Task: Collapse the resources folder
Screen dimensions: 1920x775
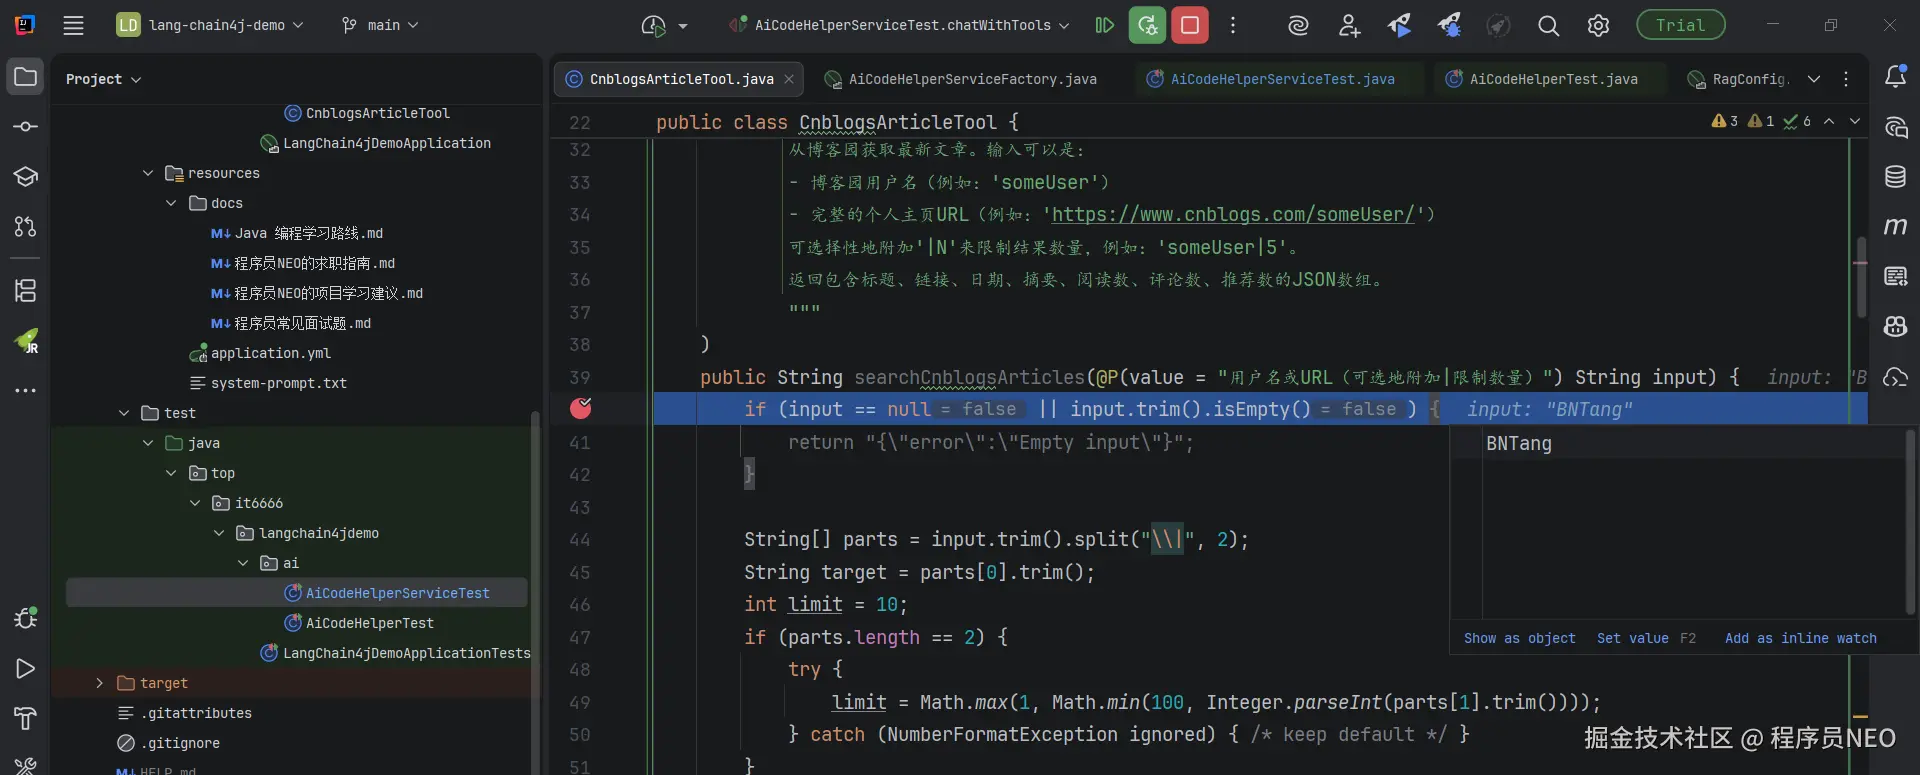Action: pos(148,173)
